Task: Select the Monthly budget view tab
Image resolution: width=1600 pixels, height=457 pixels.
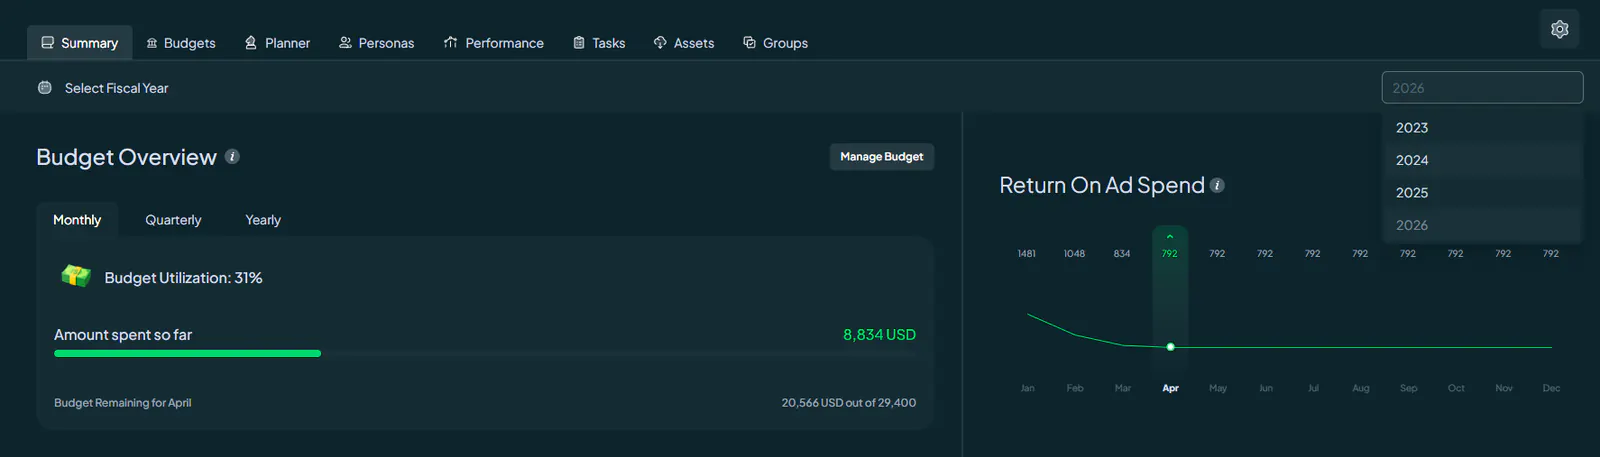Action: [77, 220]
